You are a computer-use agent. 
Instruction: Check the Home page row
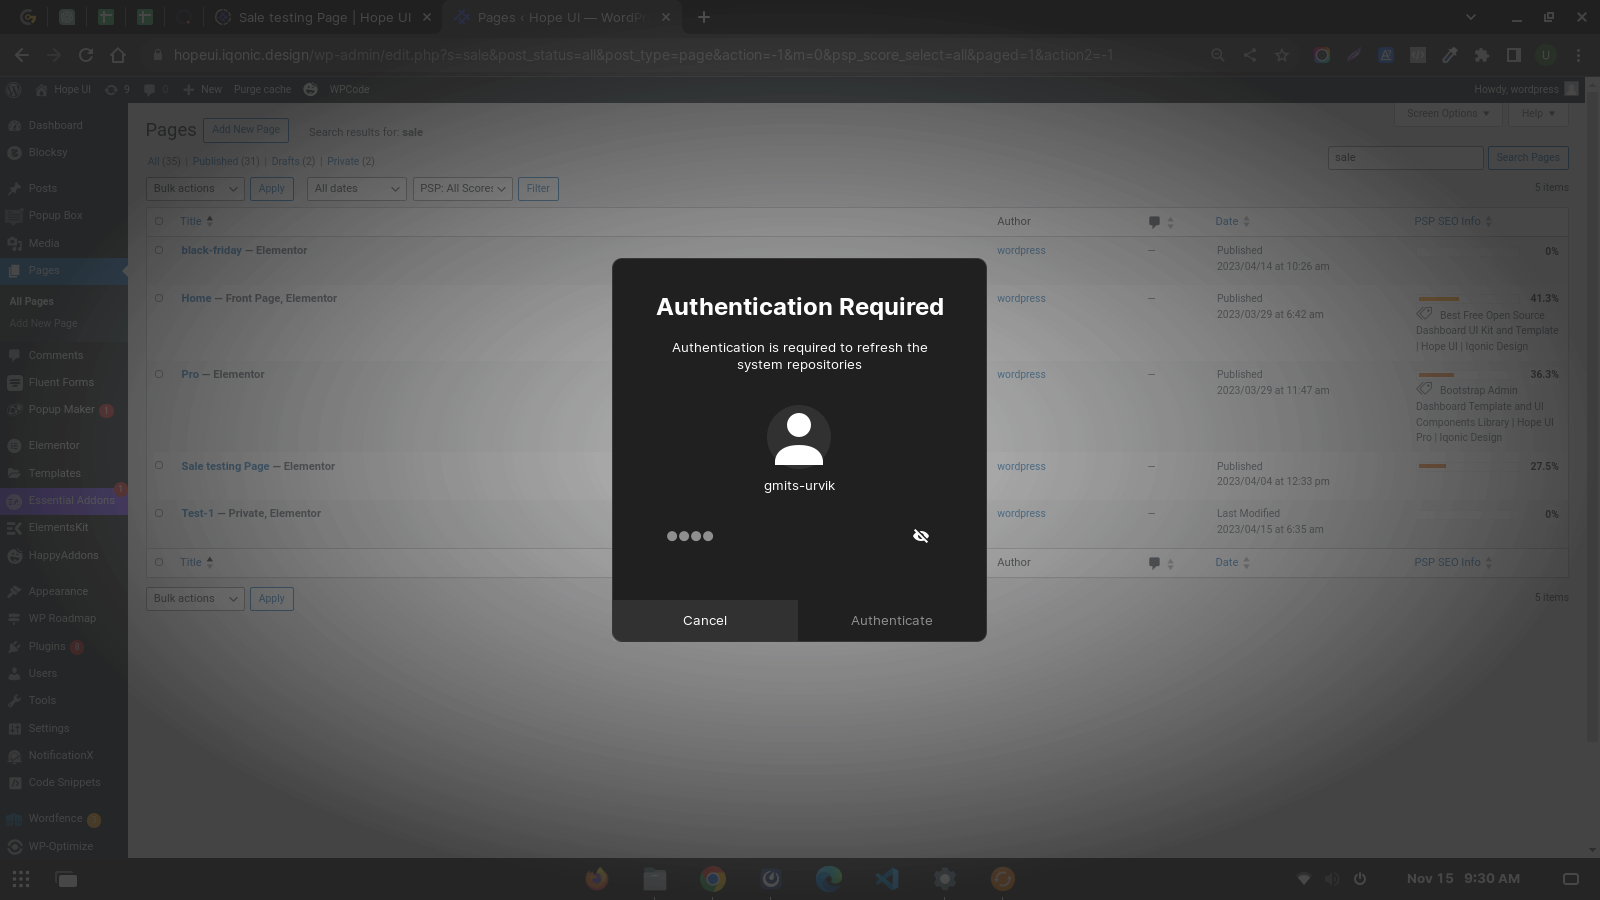(159, 298)
